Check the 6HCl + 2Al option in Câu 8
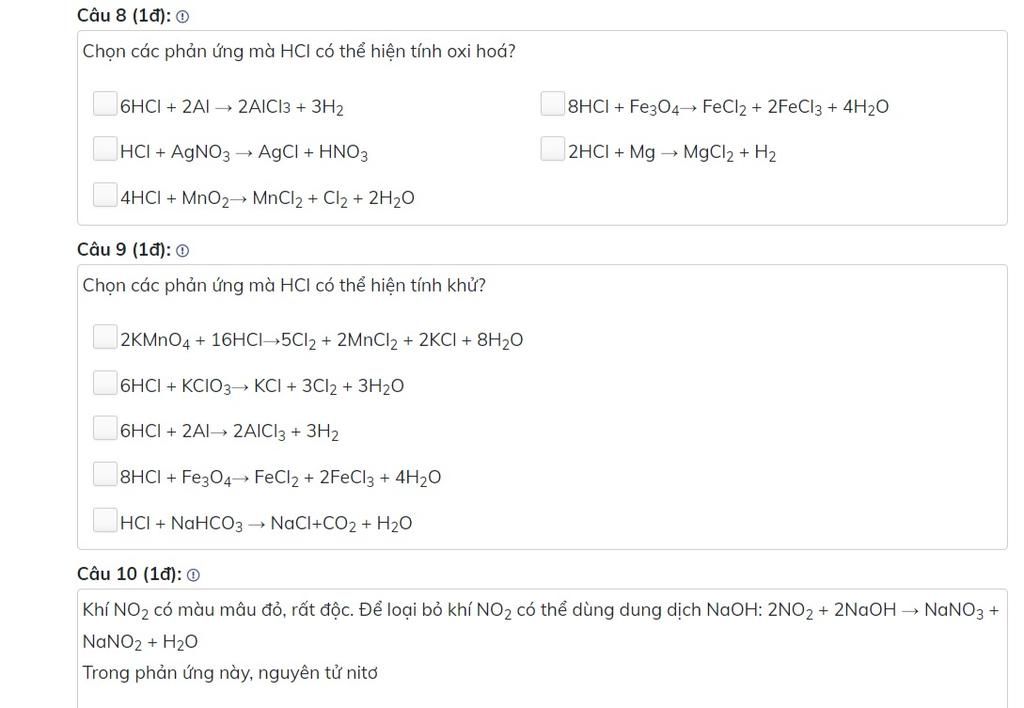The image size is (1024, 708). (104, 103)
